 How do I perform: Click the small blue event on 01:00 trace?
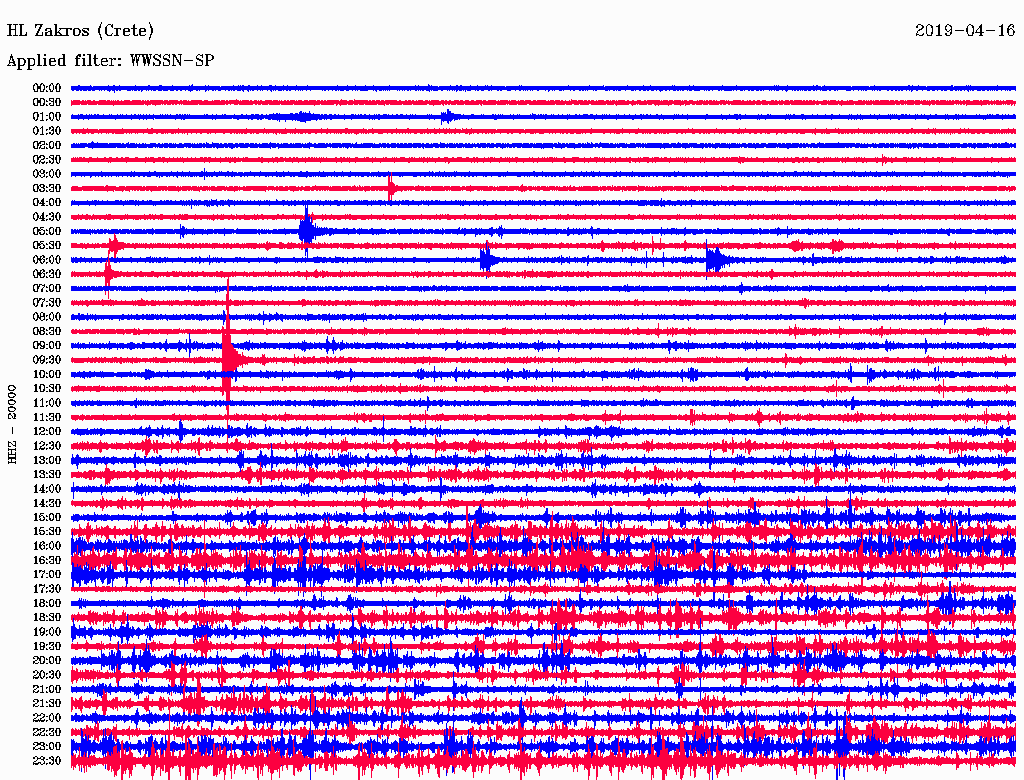coord(448,116)
